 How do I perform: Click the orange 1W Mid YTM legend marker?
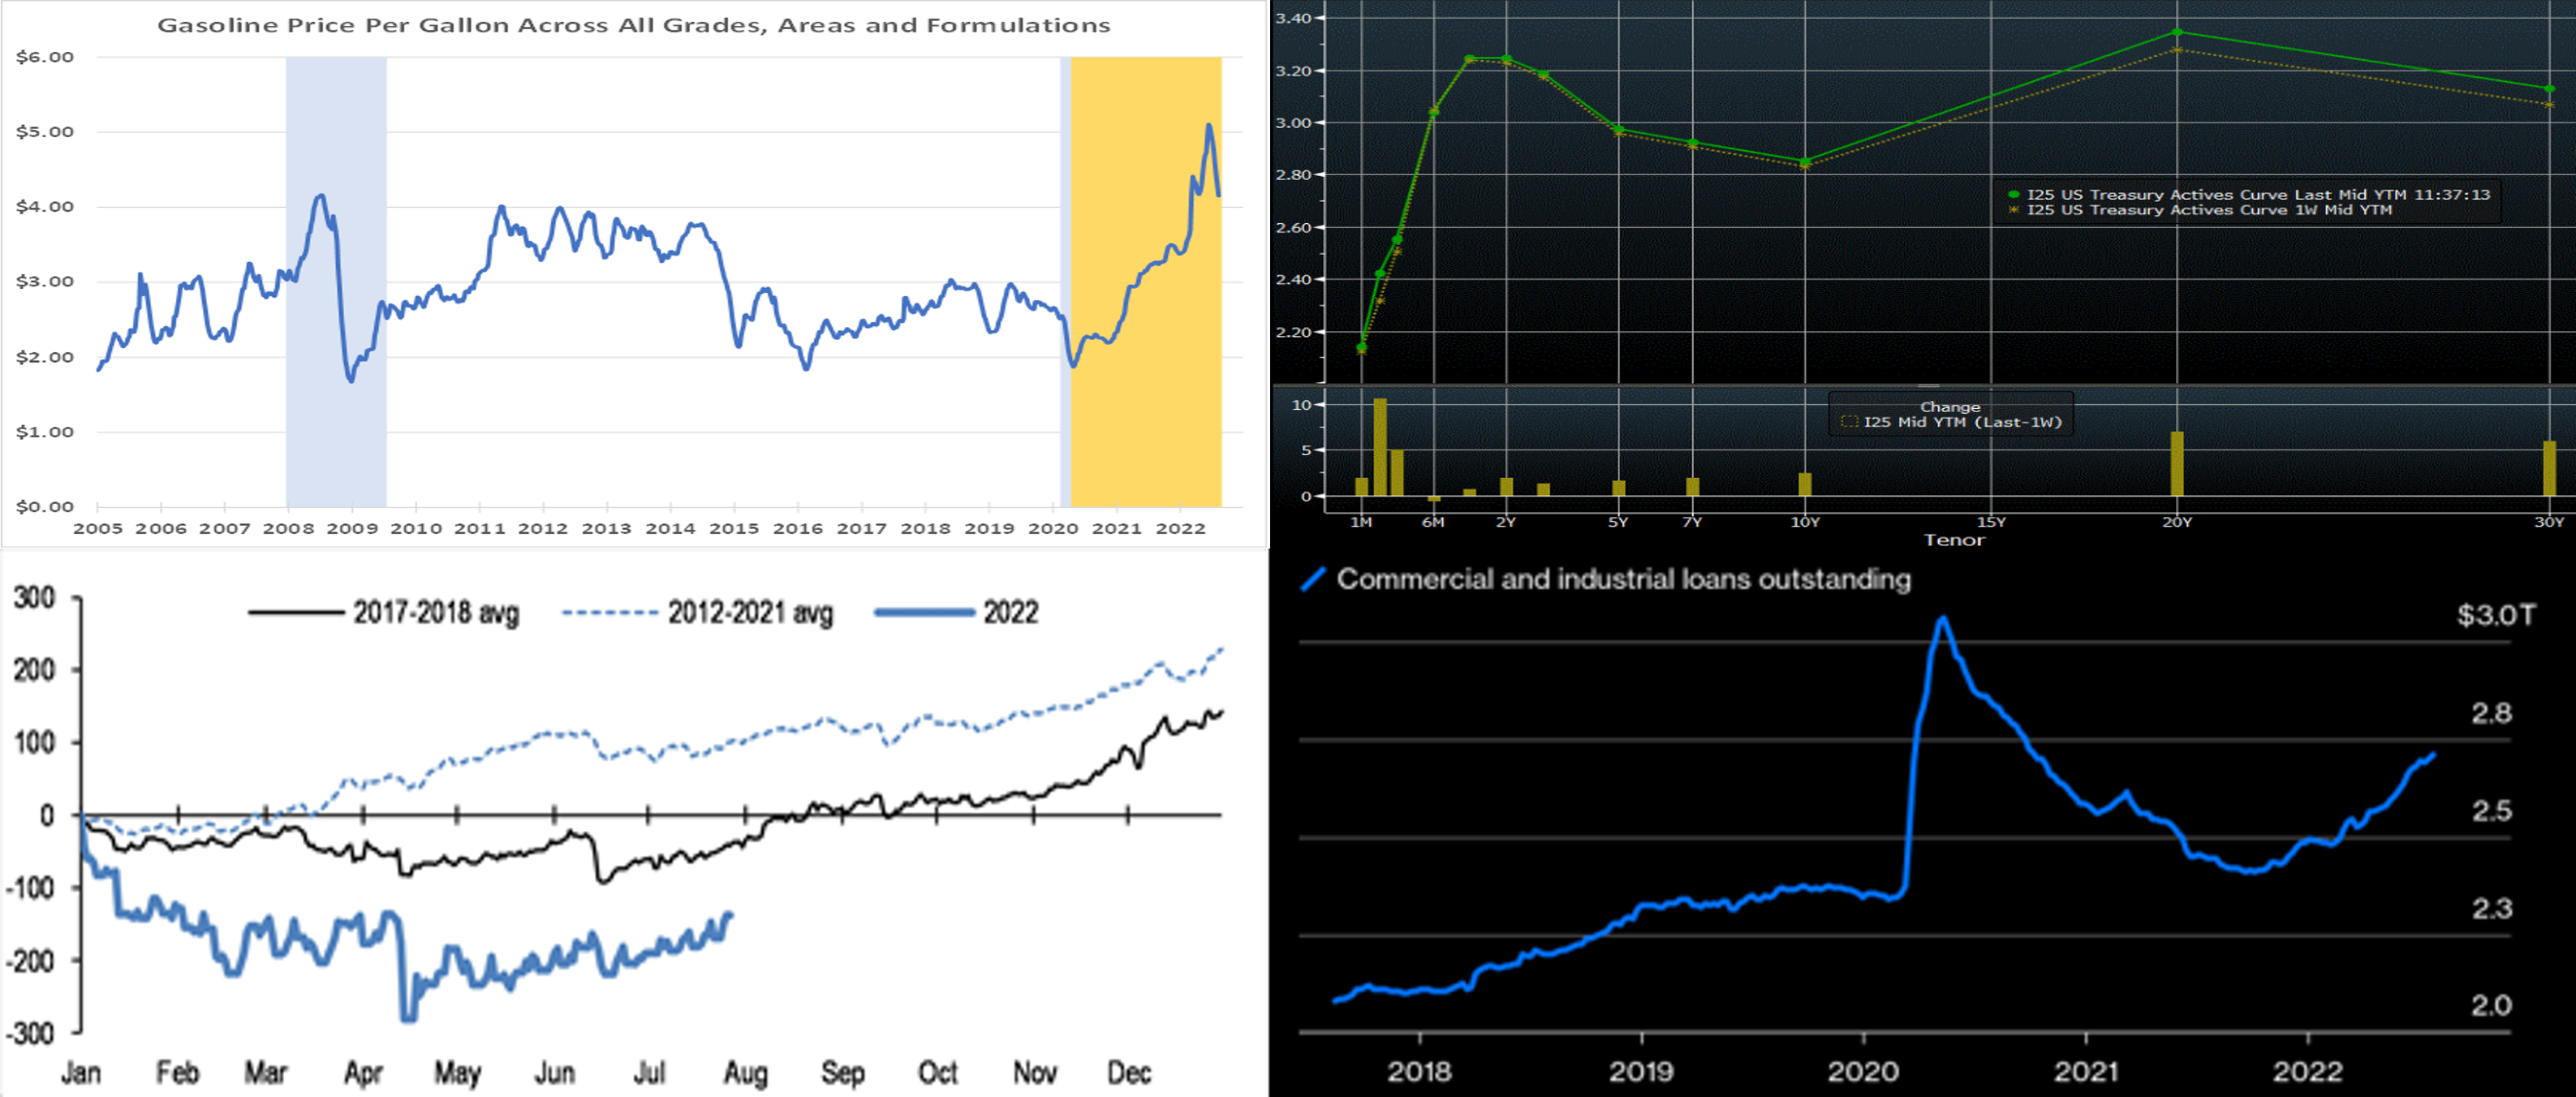(x=2014, y=210)
